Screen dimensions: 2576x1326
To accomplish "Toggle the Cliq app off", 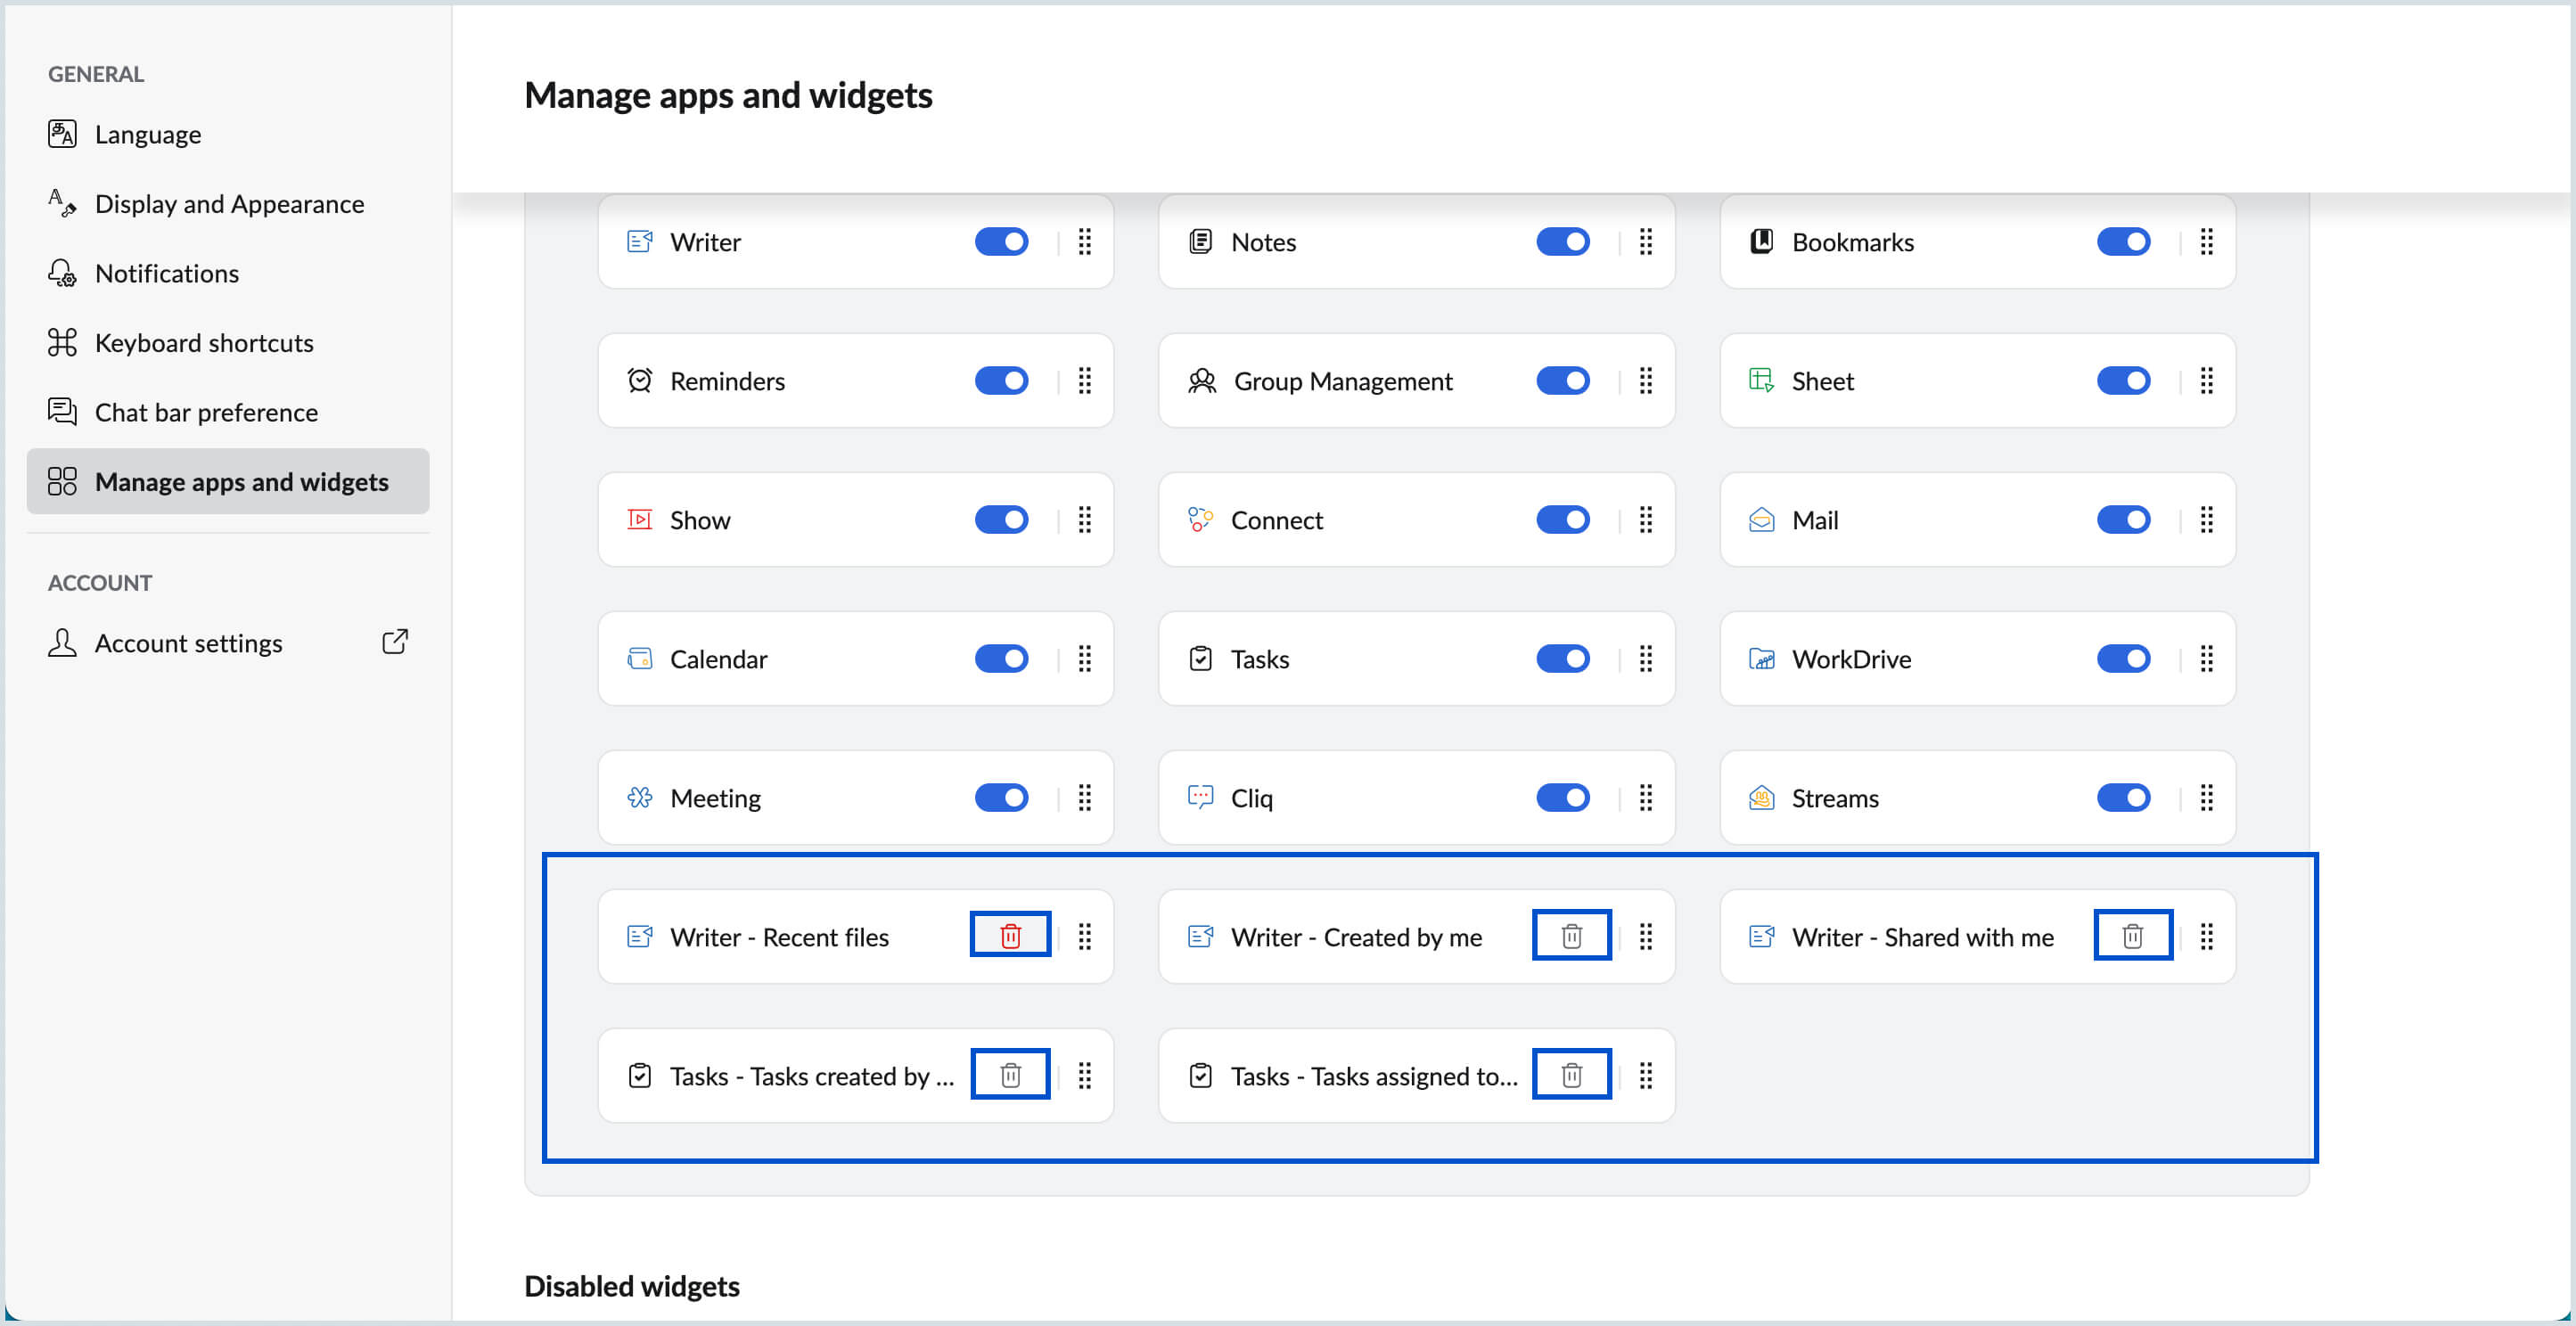I will (x=1562, y=798).
